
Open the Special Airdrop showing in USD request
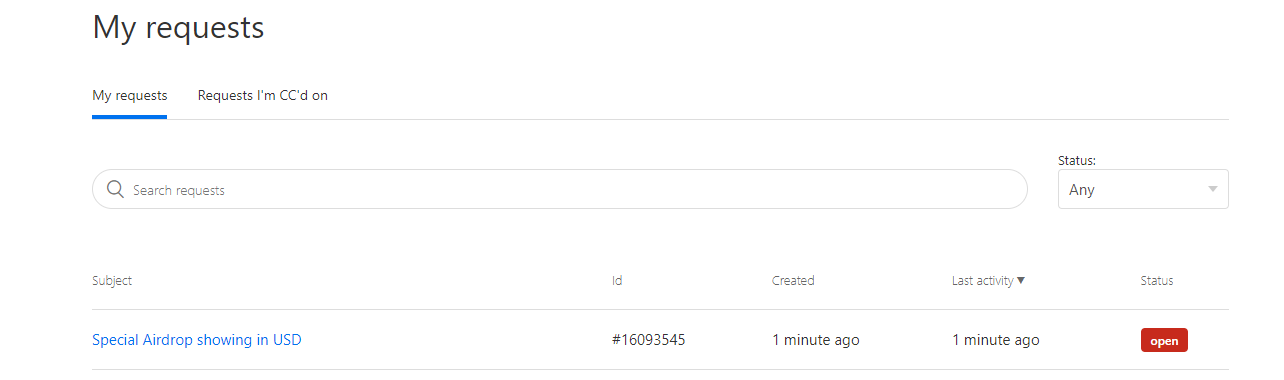point(197,340)
